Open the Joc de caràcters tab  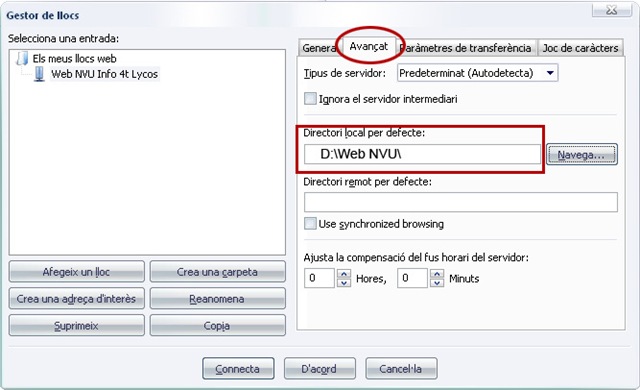pos(580,48)
